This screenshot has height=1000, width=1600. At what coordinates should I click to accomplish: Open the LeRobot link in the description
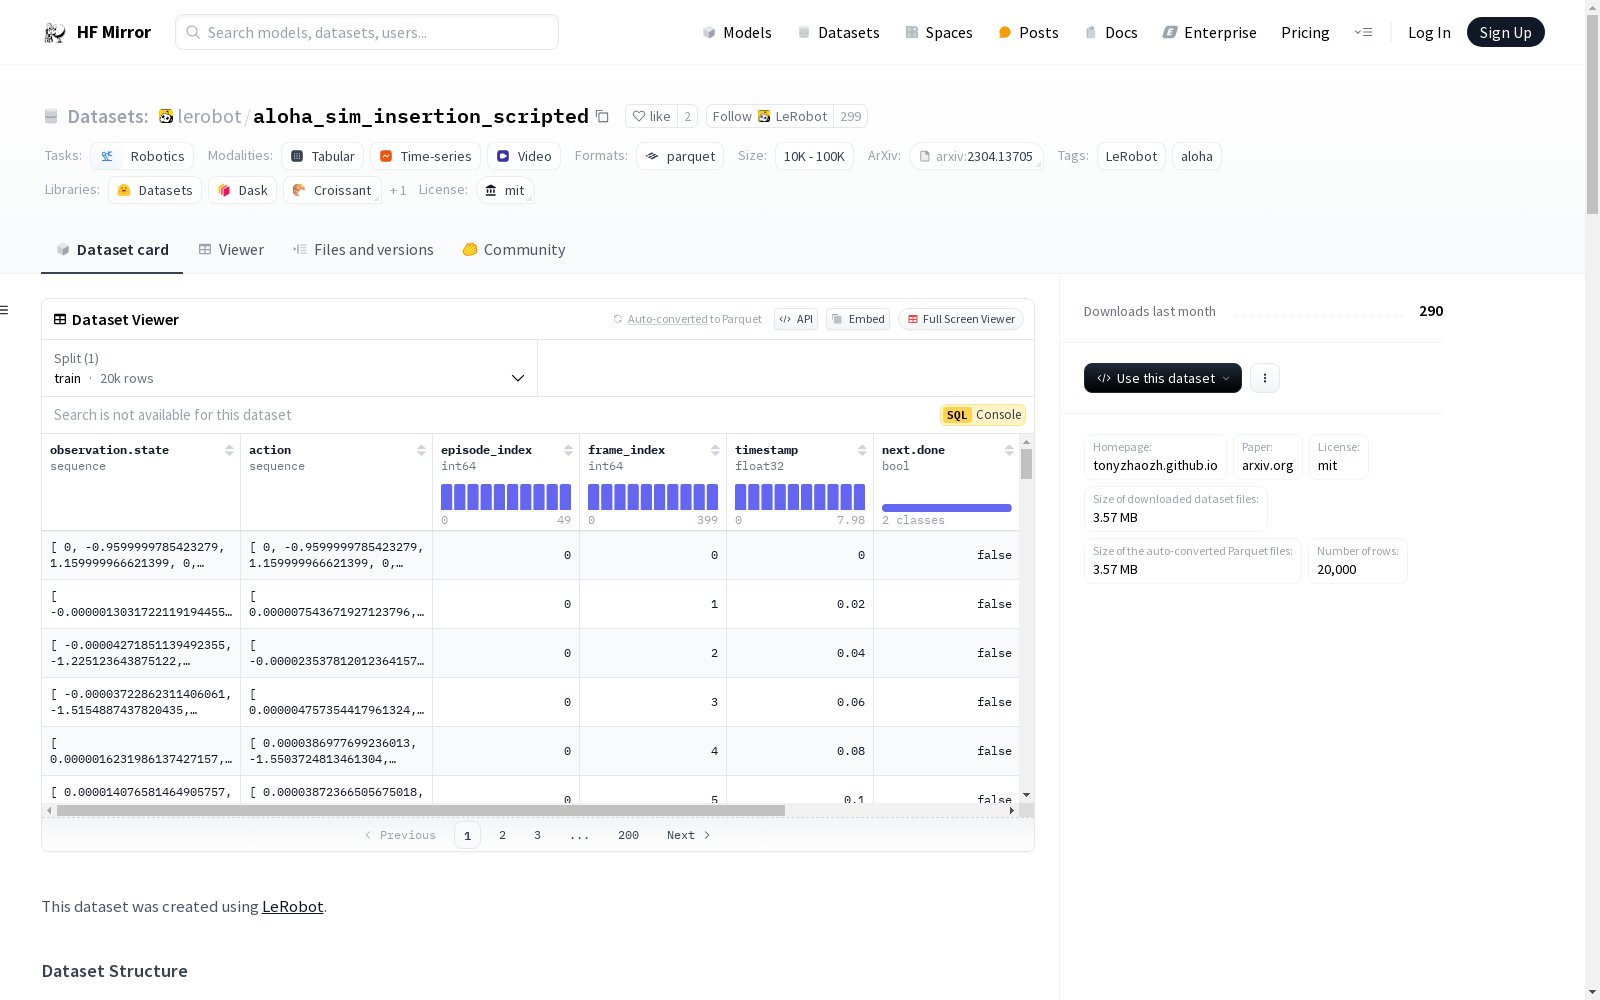tap(292, 907)
